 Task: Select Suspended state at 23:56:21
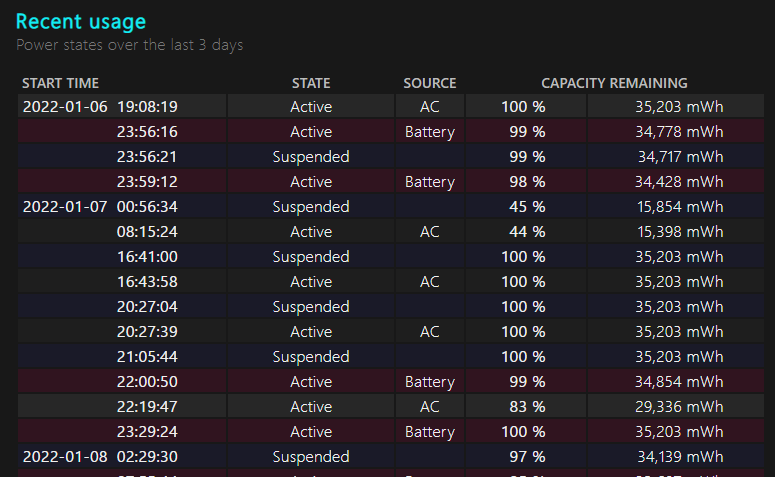[311, 157]
